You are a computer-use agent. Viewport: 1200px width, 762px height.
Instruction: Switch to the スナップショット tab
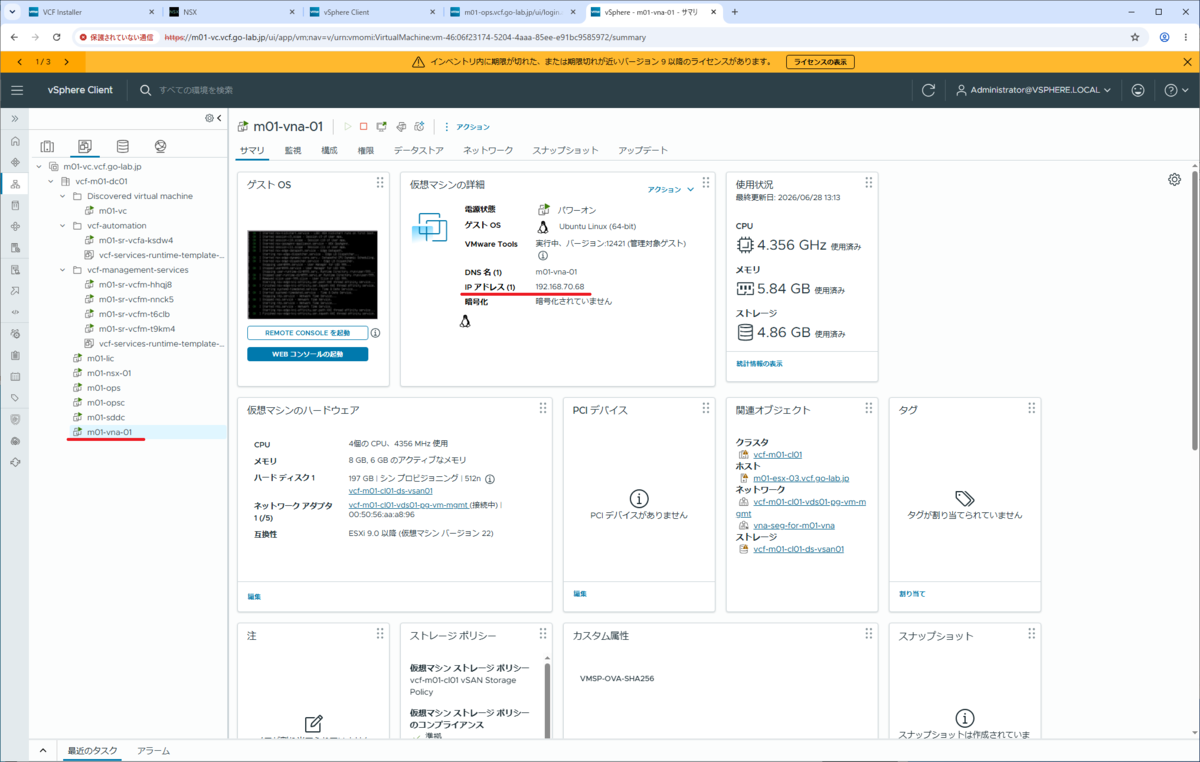pyautogui.click(x=565, y=150)
